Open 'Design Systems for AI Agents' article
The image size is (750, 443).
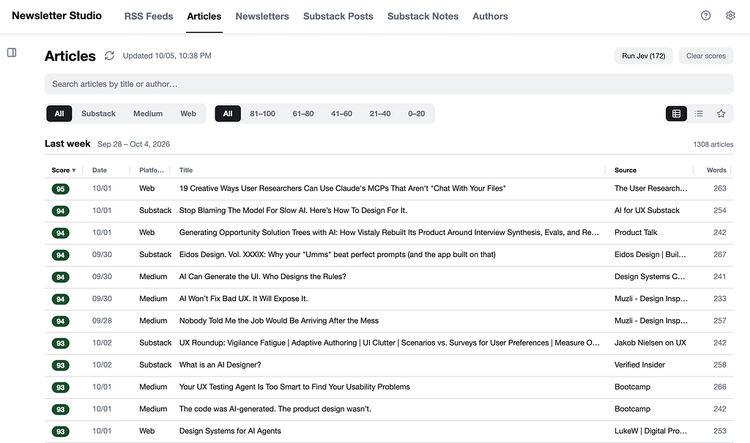click(230, 431)
